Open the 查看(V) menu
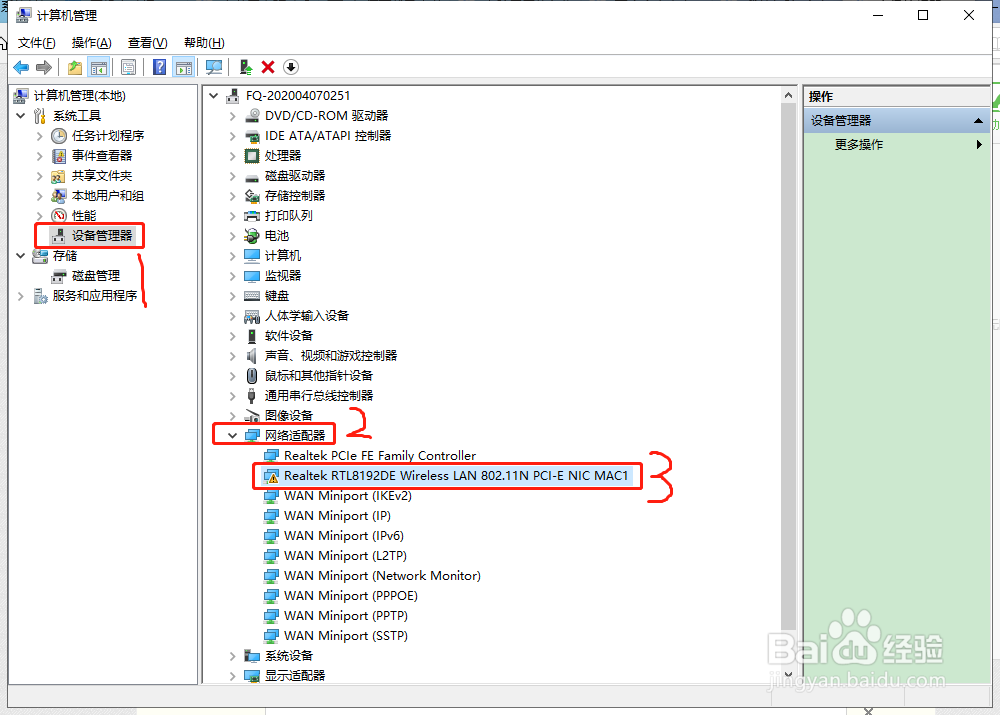 click(147, 43)
